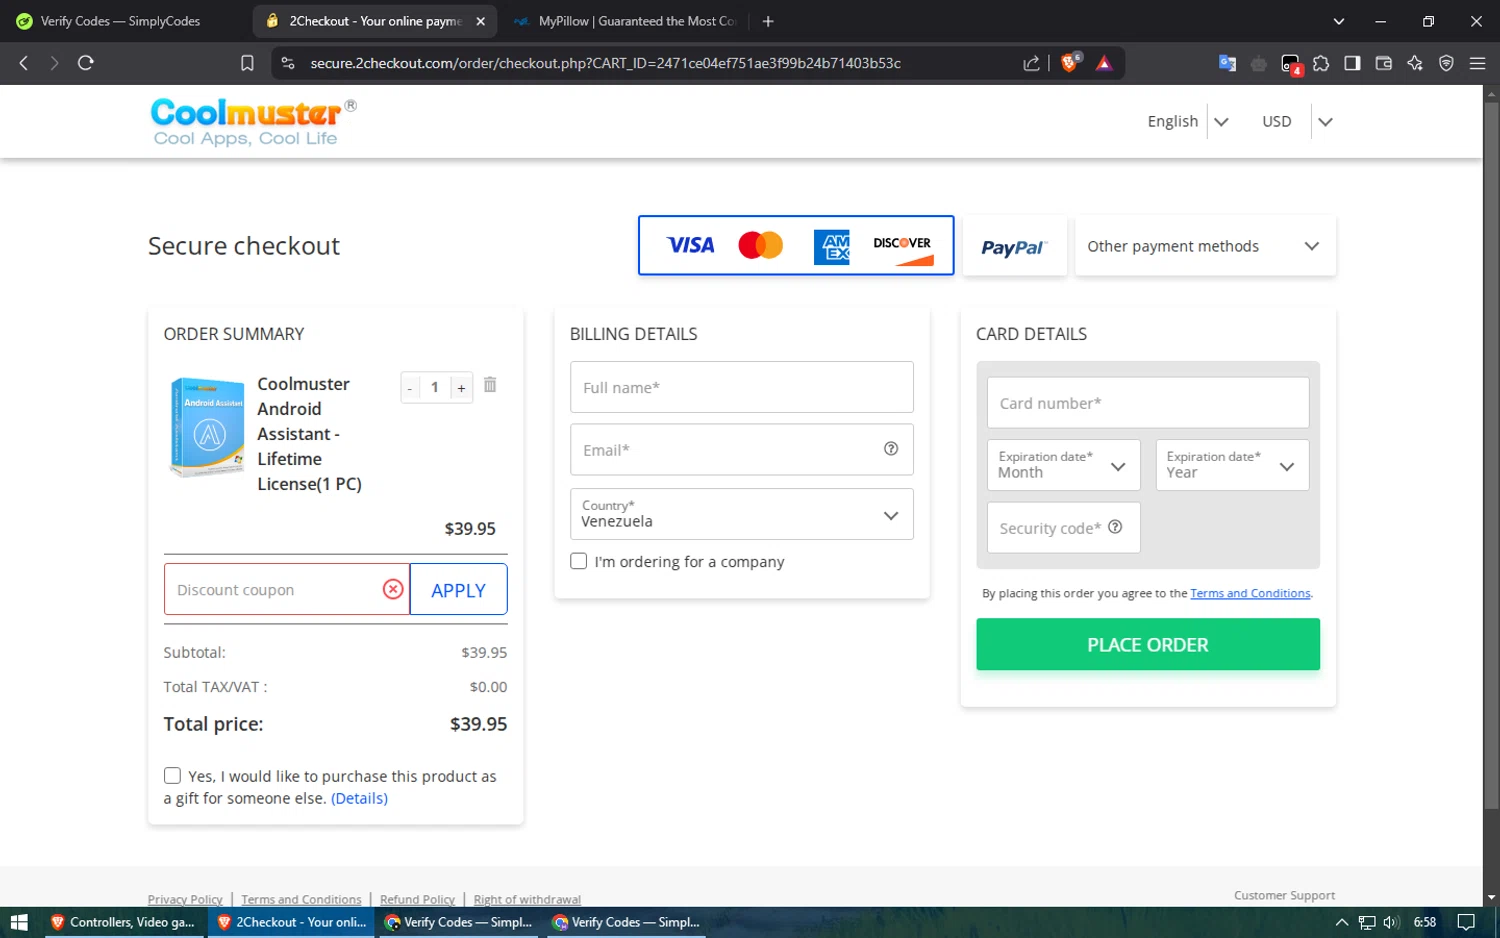The image size is (1500, 938).
Task: Switch to Verify Codes — SimplyCodes tab
Action: (x=120, y=21)
